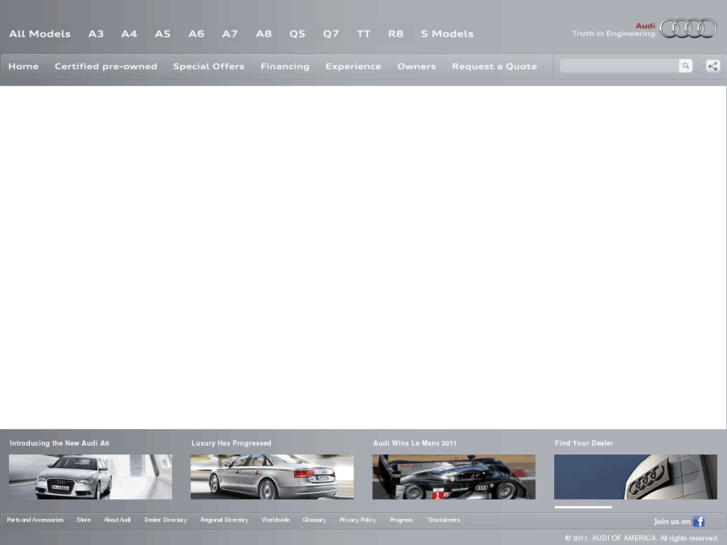
Task: Open Find Your Dealer image
Action: point(636,477)
